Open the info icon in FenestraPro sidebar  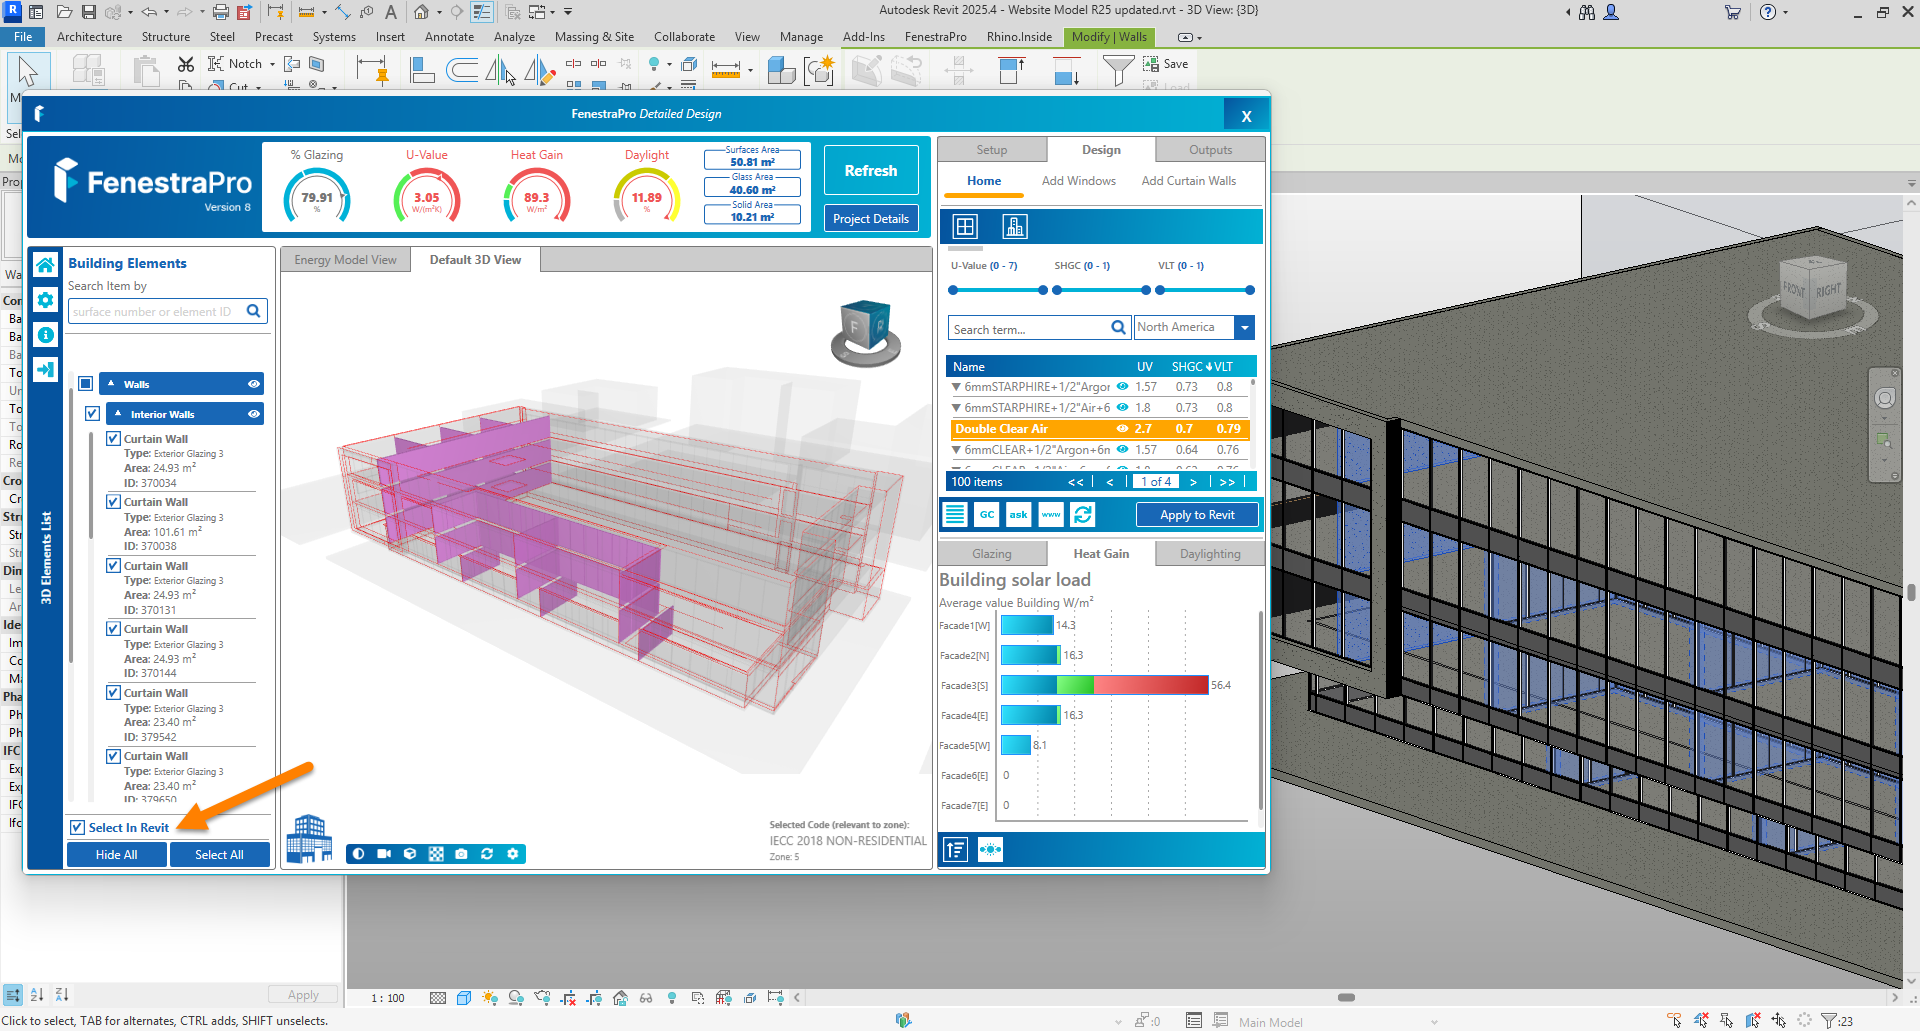pyautogui.click(x=45, y=335)
